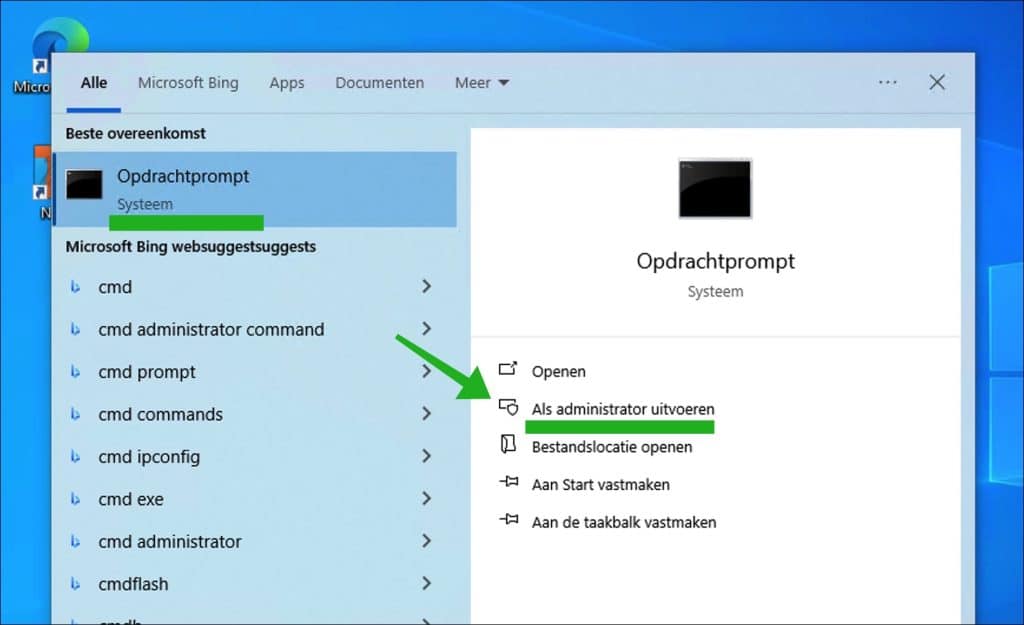This screenshot has height=625, width=1024.
Task: Click the open-window icon beside Openen
Action: coord(508,369)
